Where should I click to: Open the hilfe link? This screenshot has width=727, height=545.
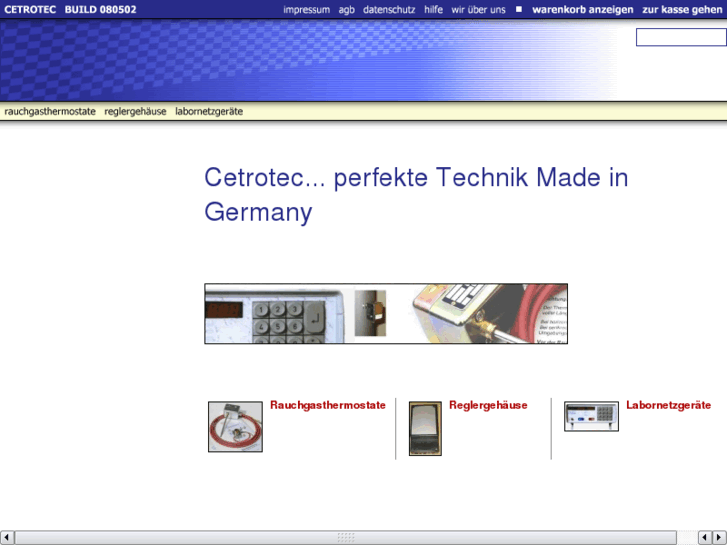(434, 10)
